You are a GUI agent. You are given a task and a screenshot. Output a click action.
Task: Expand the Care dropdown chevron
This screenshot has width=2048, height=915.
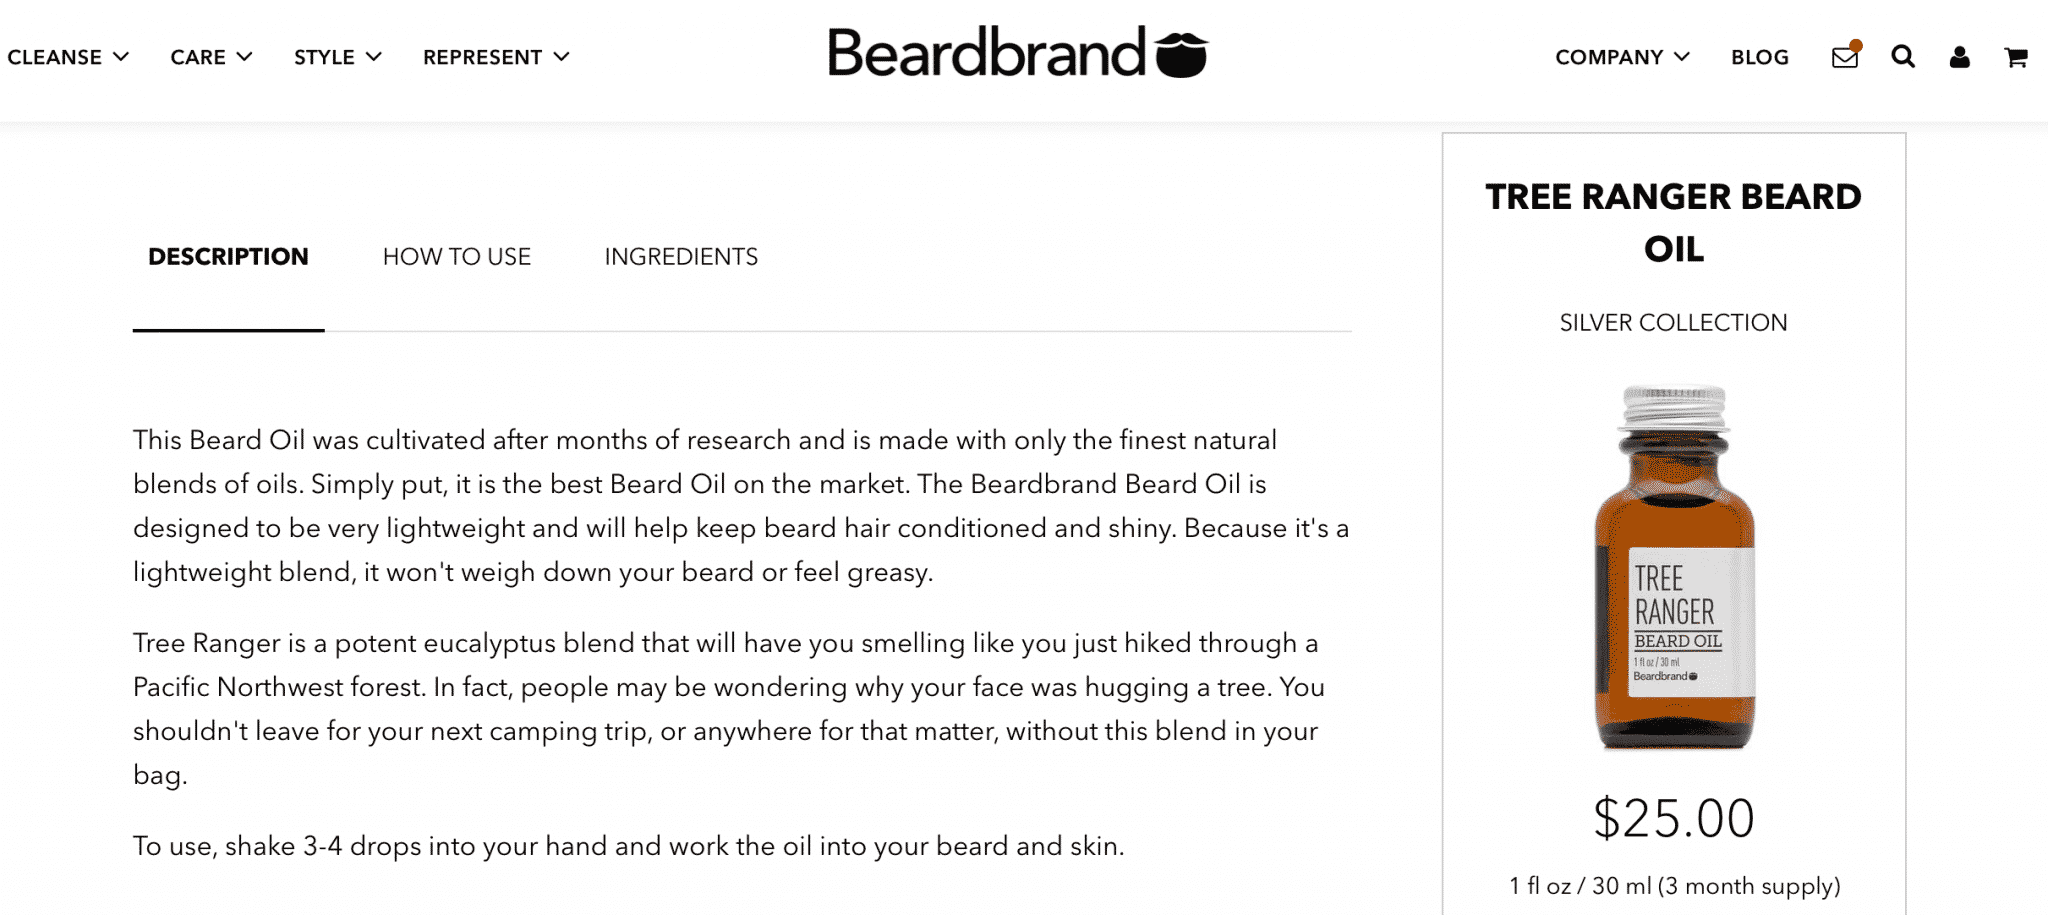pos(244,57)
